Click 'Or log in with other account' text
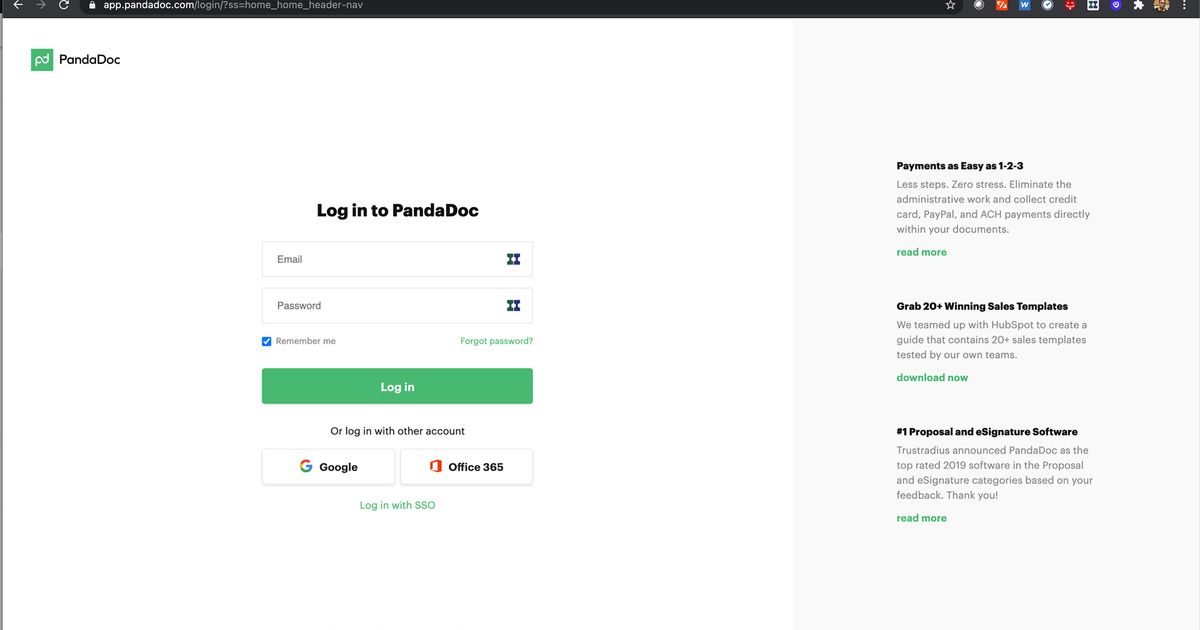Image resolution: width=1200 pixels, height=630 pixels. click(397, 431)
